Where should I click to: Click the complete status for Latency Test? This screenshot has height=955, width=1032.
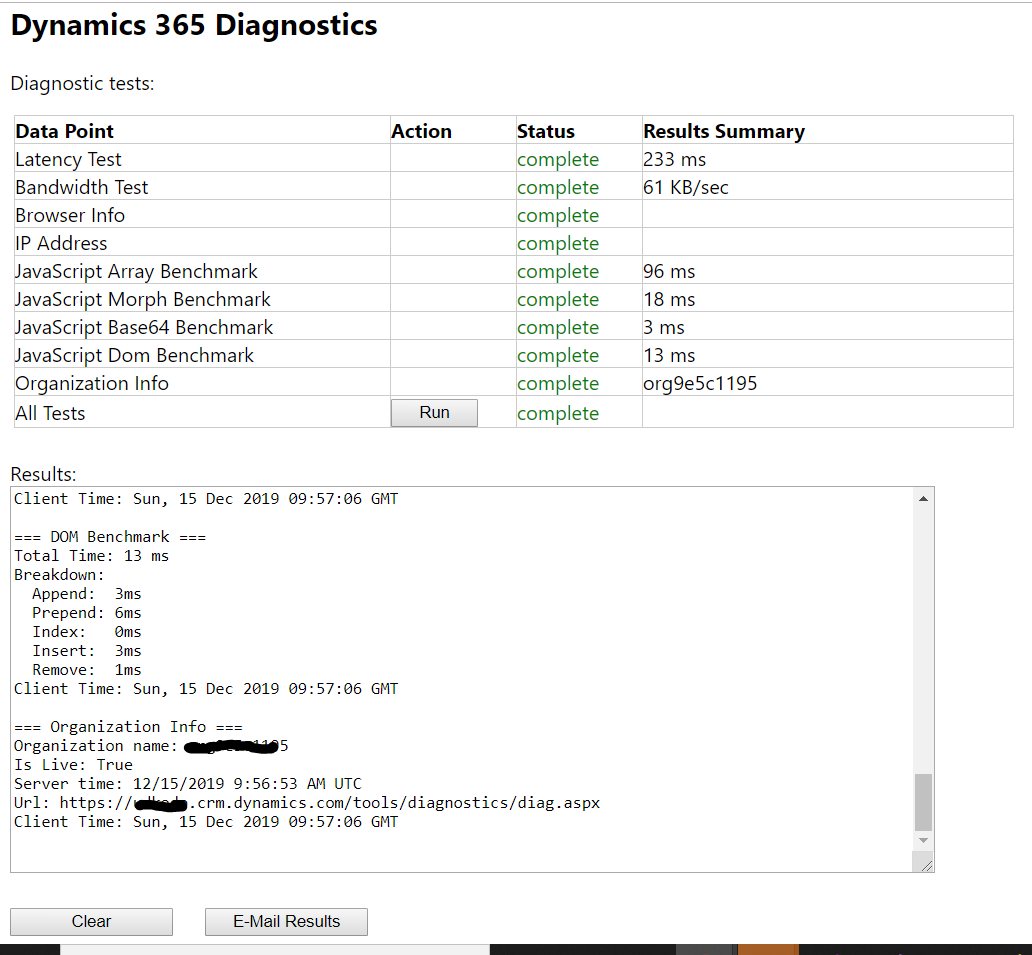coord(557,159)
